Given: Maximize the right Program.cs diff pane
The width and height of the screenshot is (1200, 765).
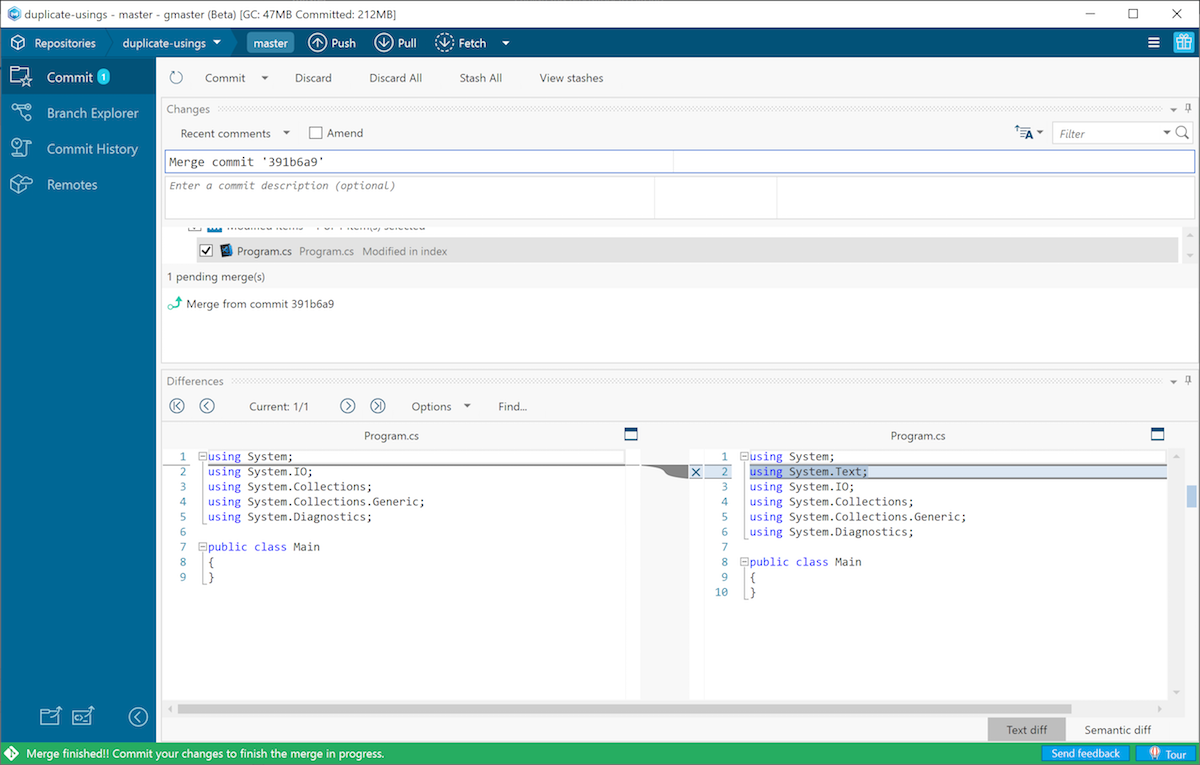Looking at the screenshot, I should [1158, 434].
